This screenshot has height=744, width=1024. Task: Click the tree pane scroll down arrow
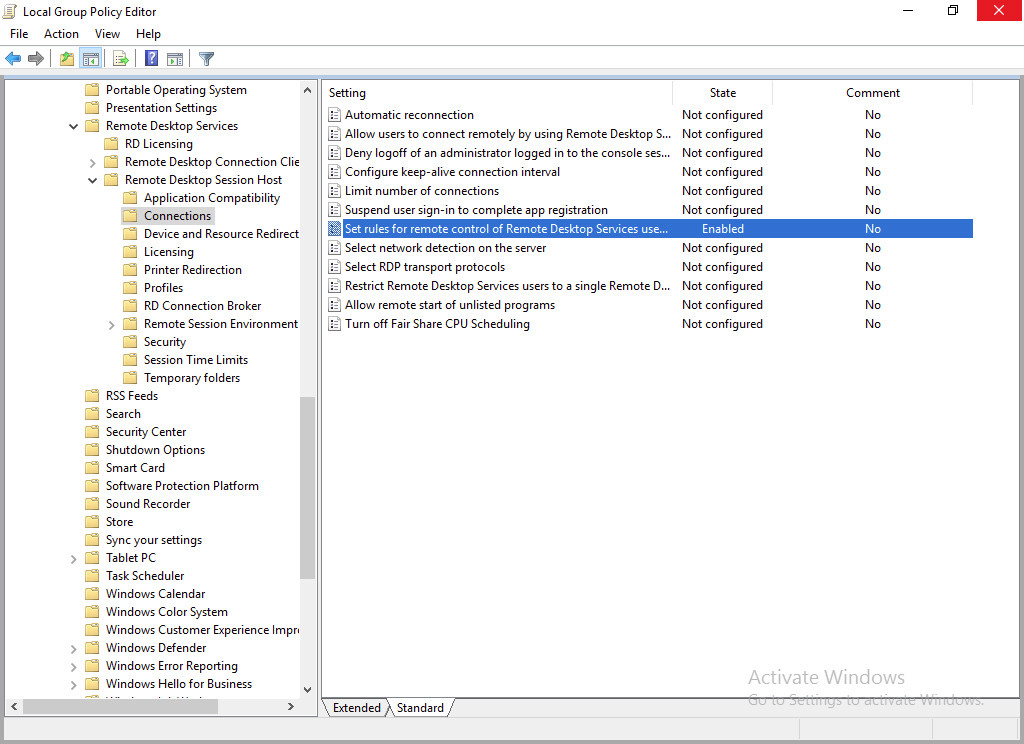coord(307,690)
